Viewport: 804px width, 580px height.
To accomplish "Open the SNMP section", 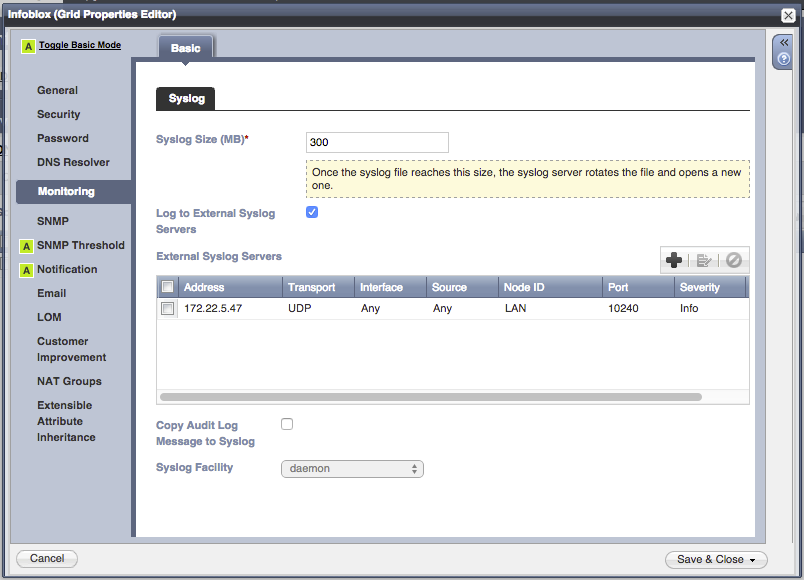I will 53,221.
